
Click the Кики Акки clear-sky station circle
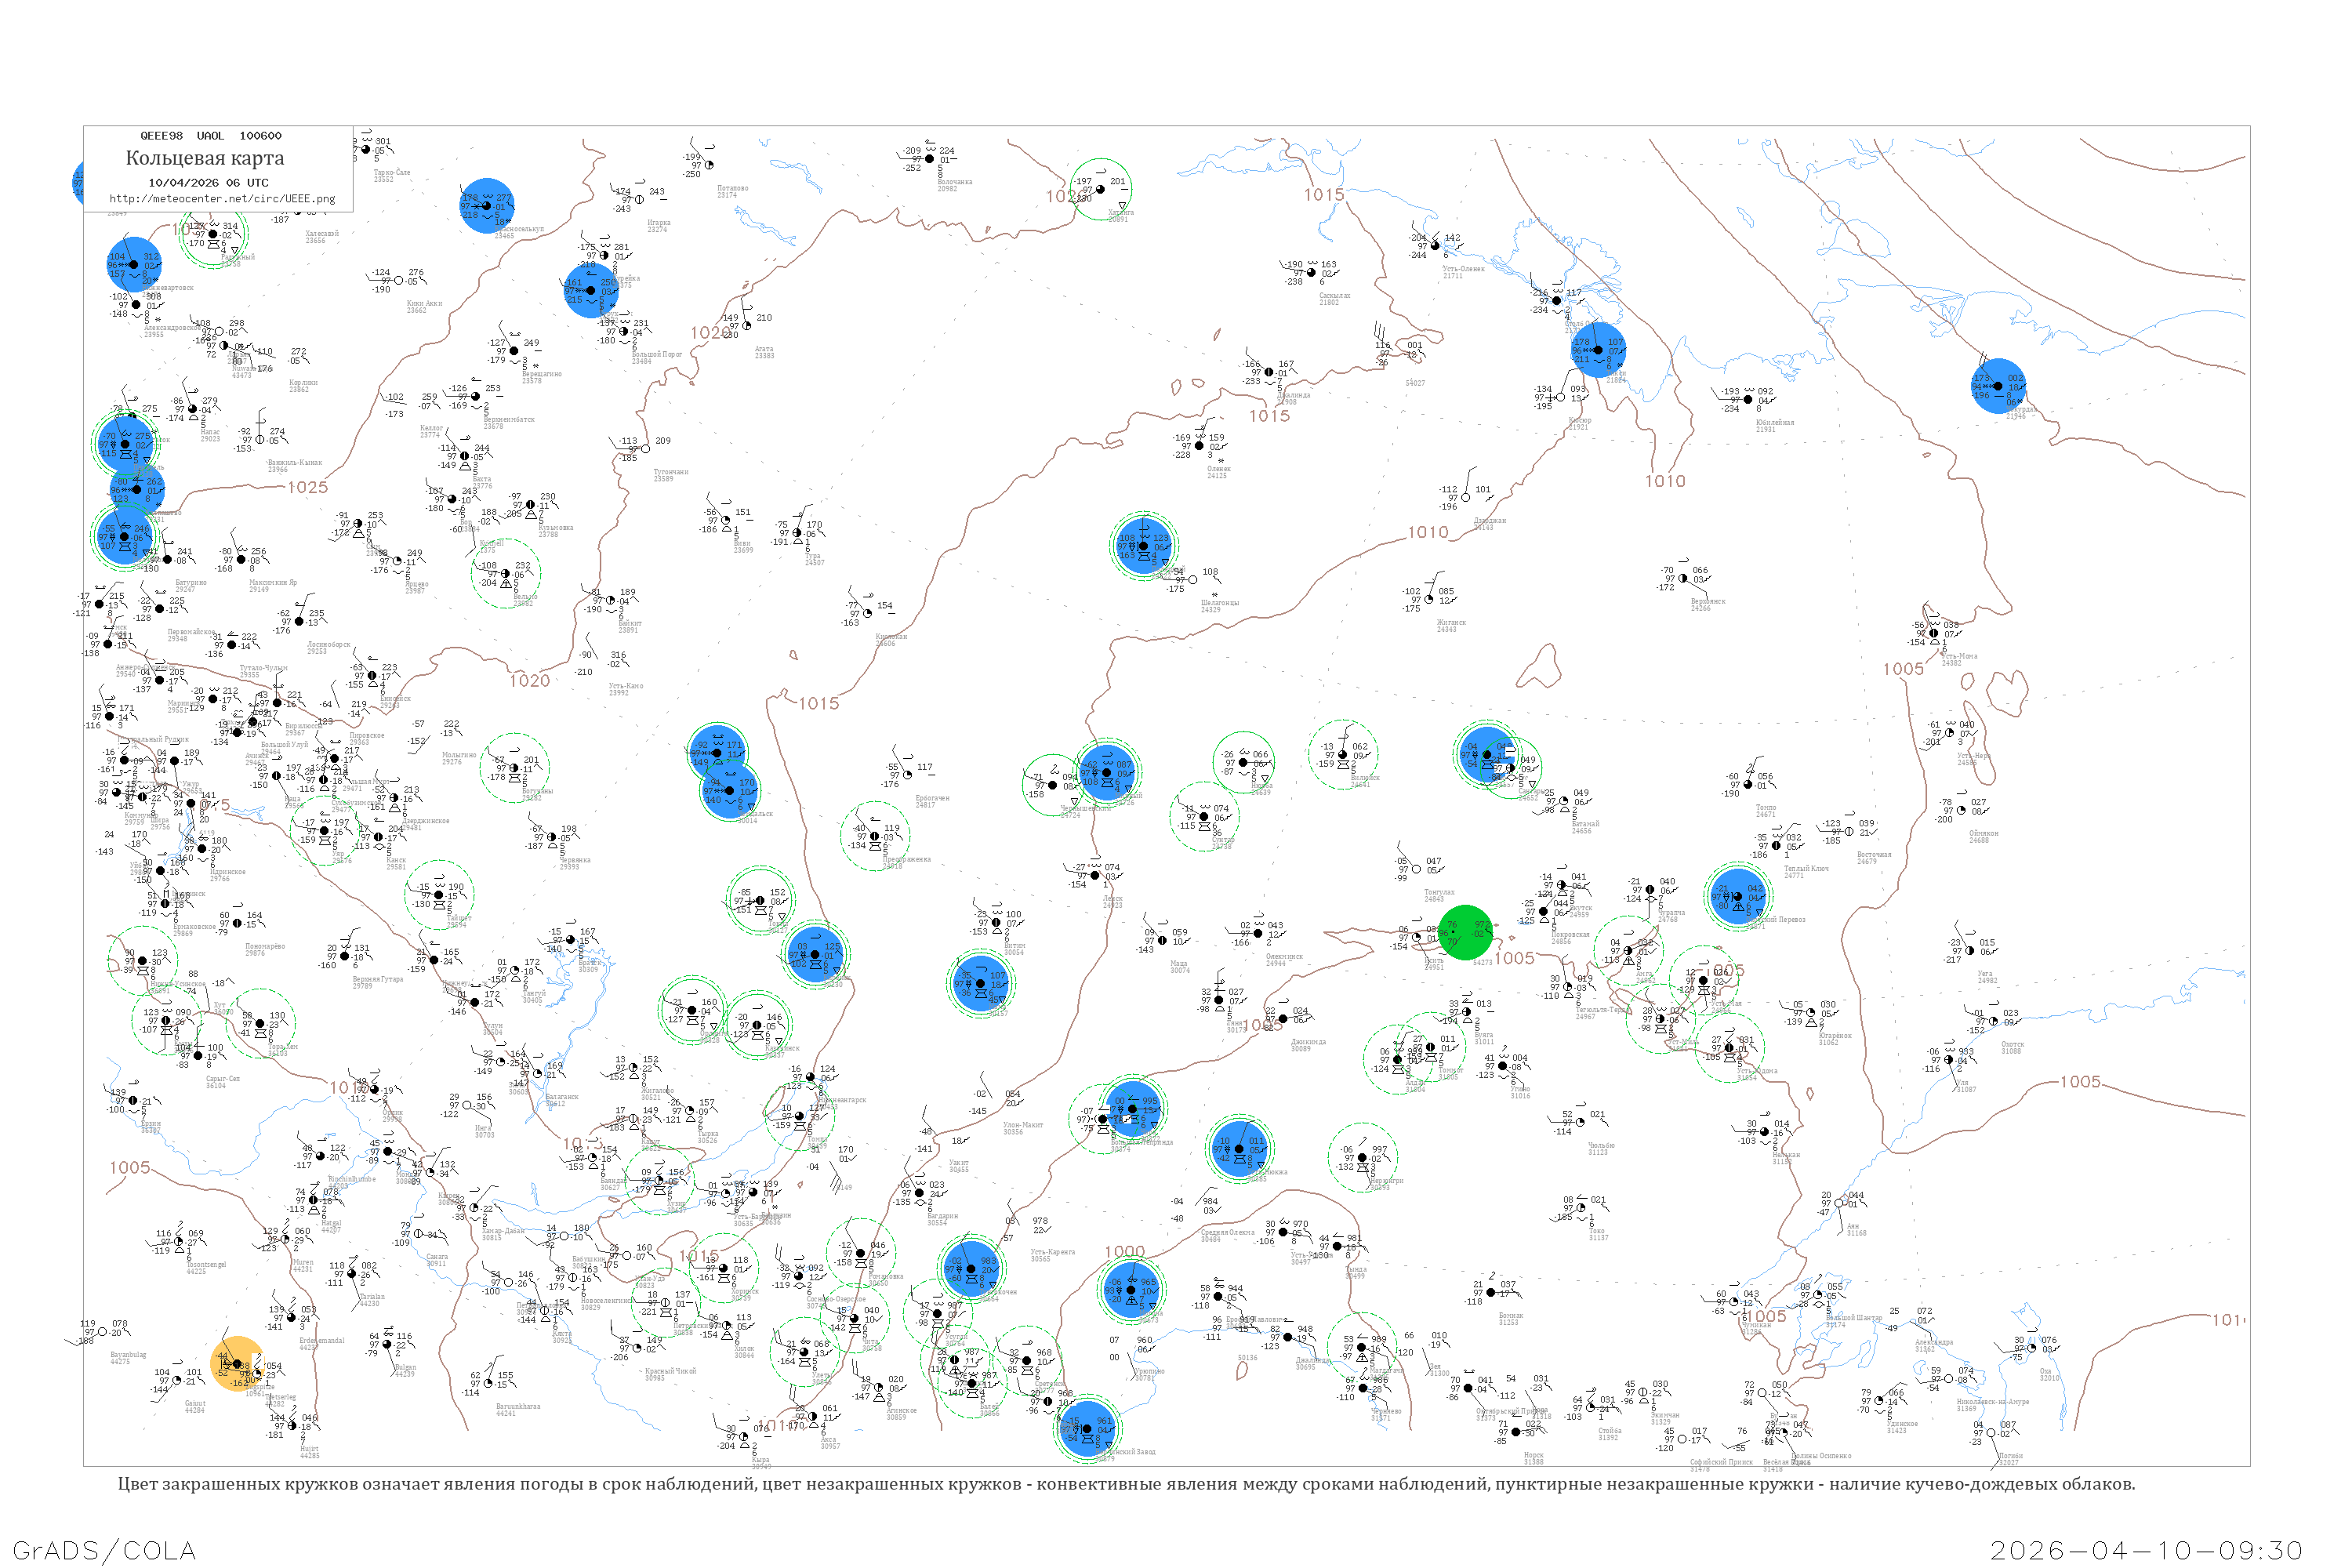pos(399,281)
